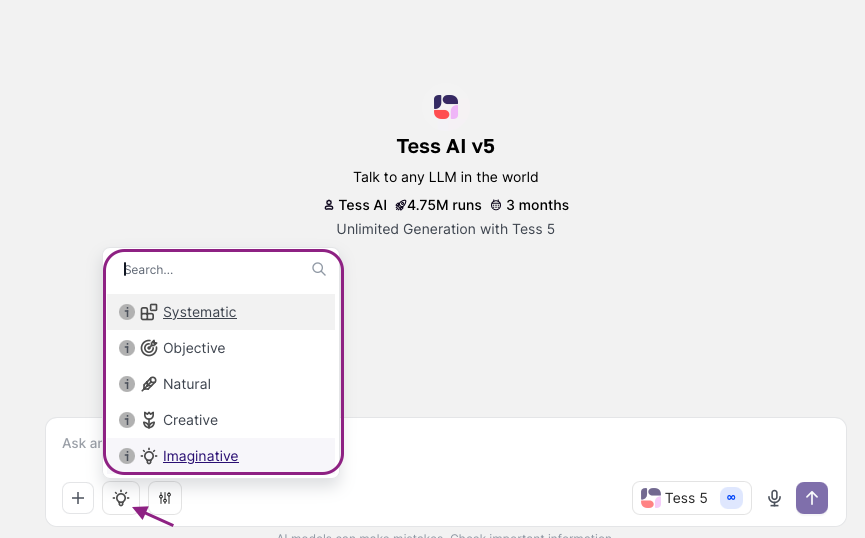Click the infinity badge on model selector
Viewport: 865px width, 538px height.
pyautogui.click(x=731, y=498)
